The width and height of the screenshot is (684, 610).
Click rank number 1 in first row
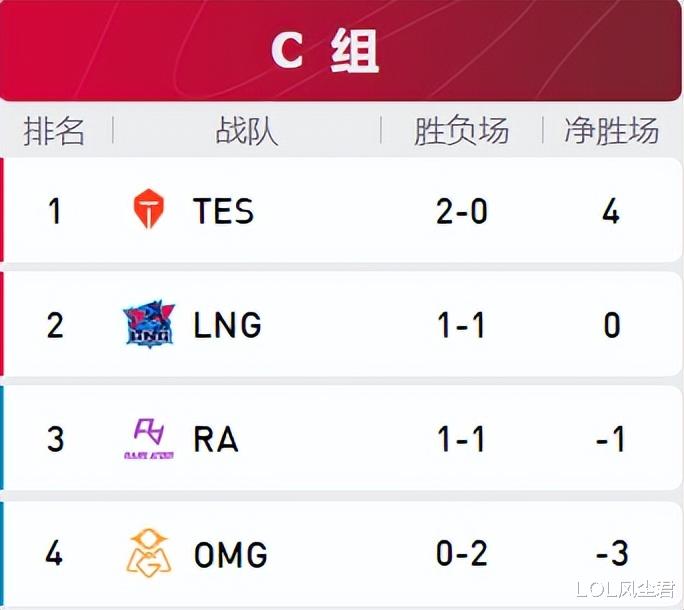tap(54, 211)
